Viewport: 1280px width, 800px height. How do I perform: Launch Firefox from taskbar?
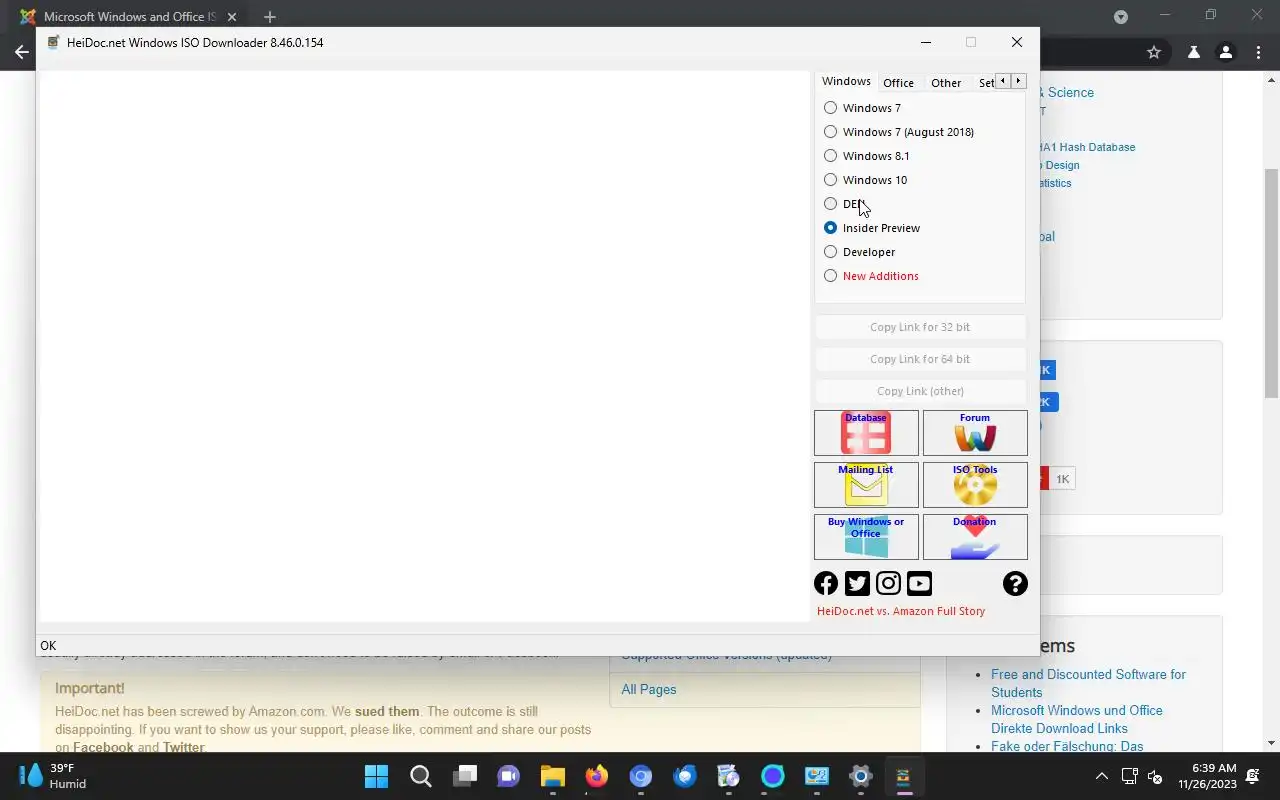click(x=597, y=776)
